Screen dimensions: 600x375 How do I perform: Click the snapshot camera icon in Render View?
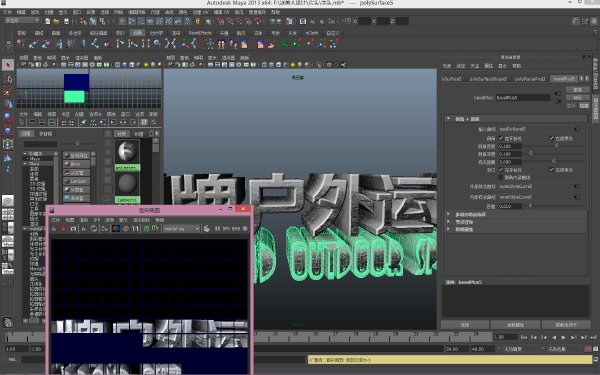point(73,228)
